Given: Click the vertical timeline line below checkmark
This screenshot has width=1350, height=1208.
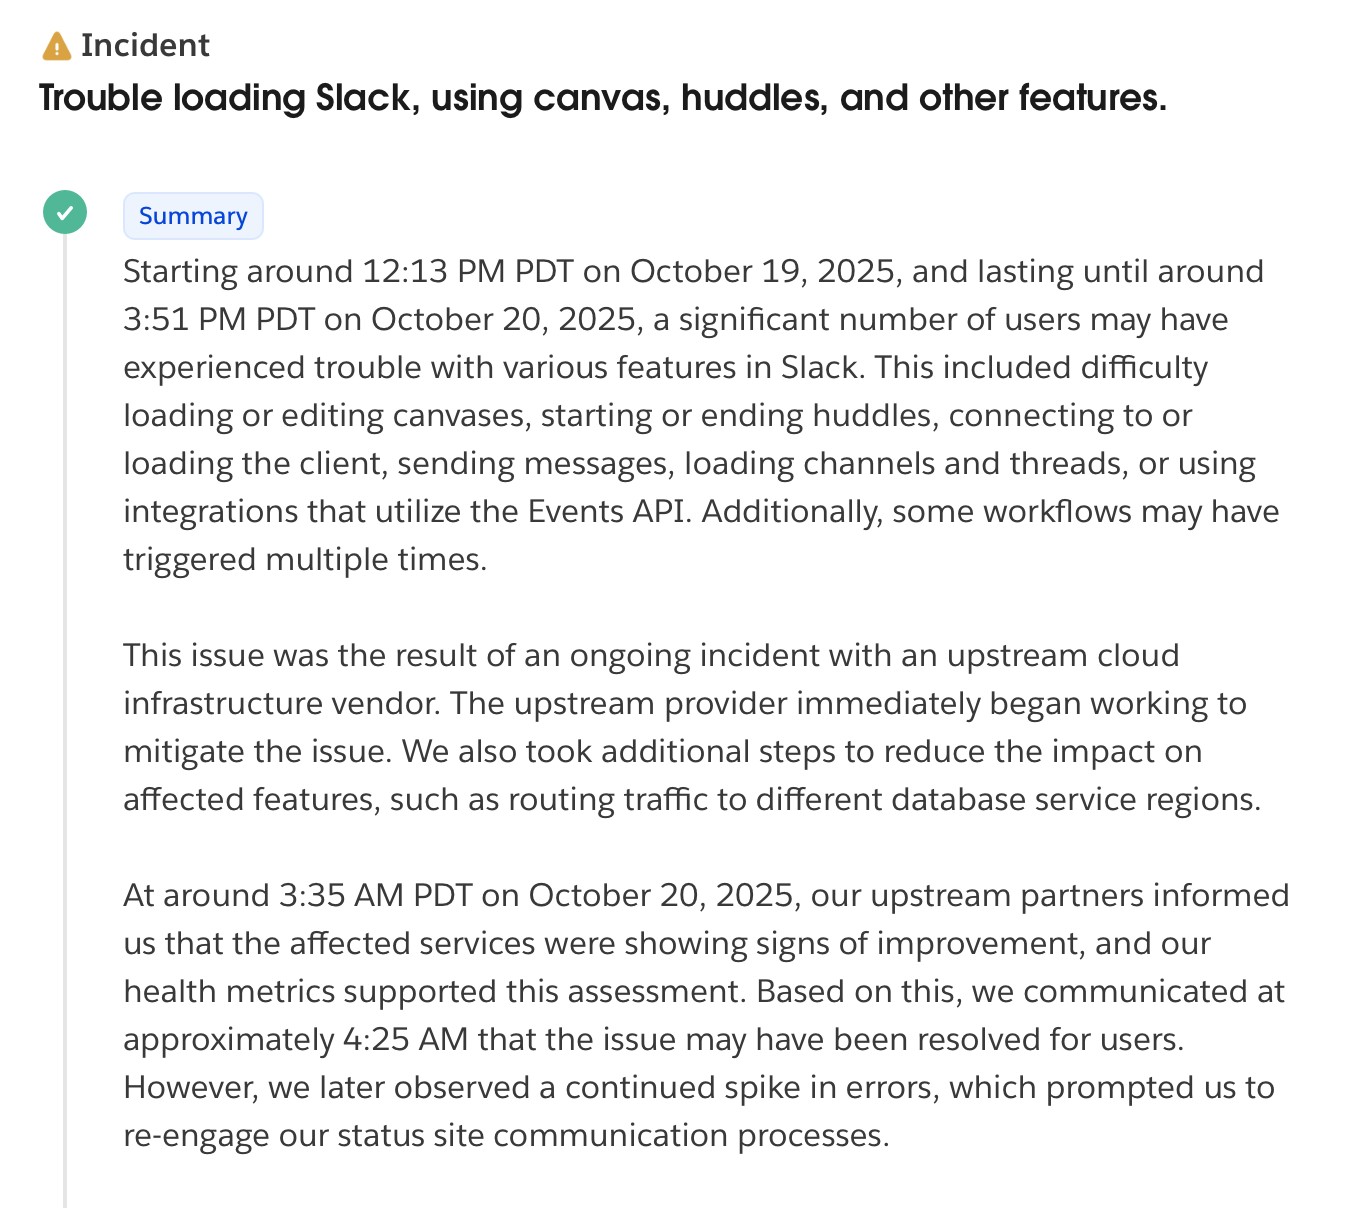Looking at the screenshot, I should coord(65,700).
